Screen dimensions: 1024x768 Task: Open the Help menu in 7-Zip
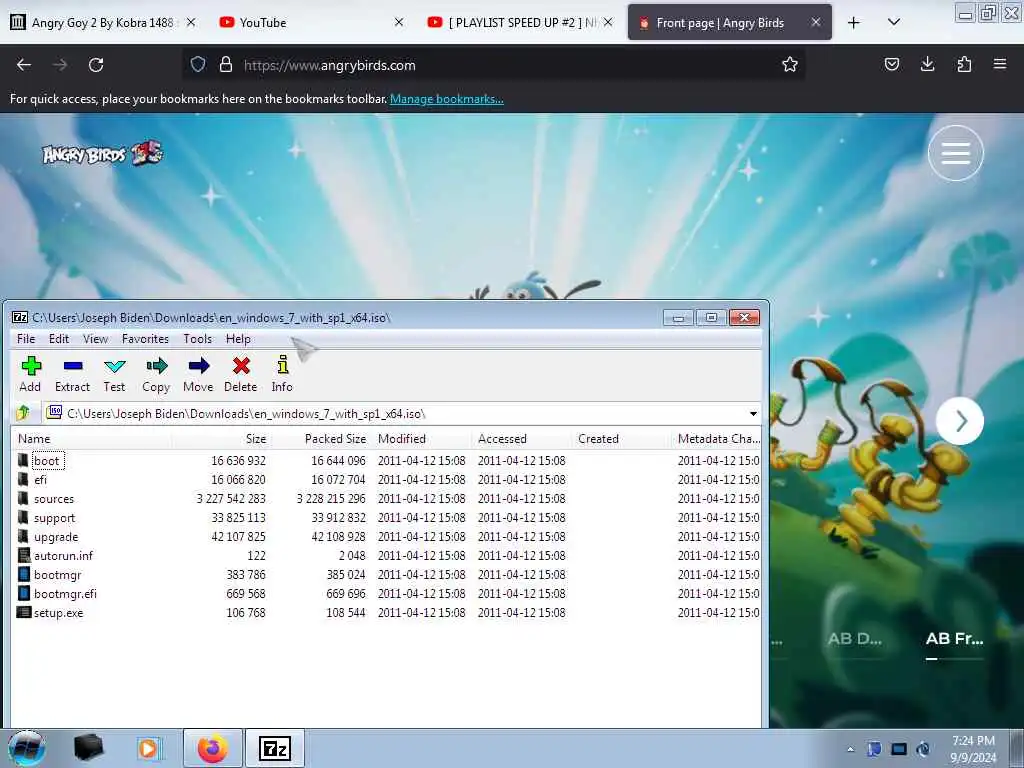click(238, 339)
